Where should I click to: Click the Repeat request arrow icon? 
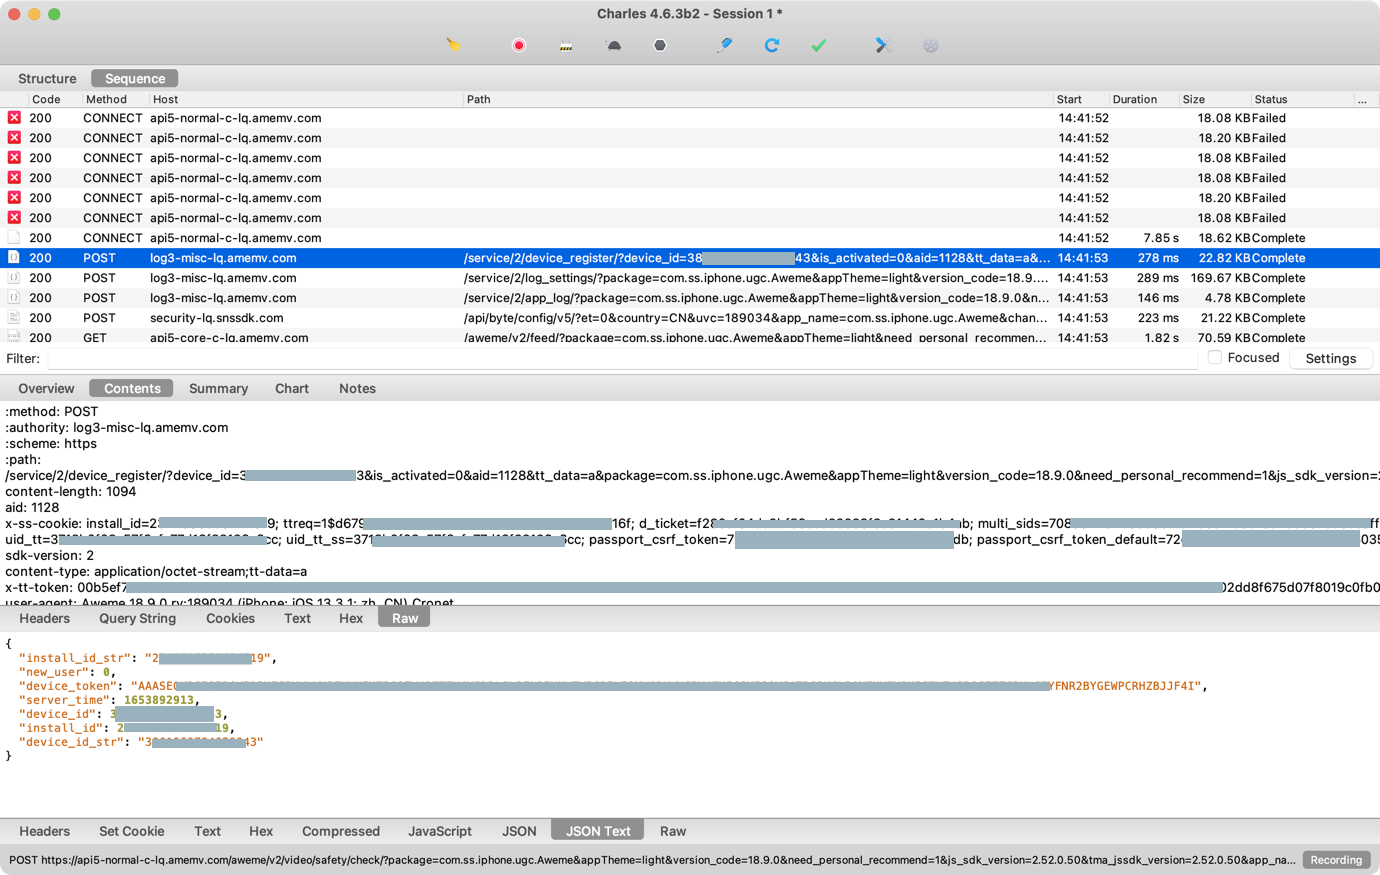pos(772,45)
